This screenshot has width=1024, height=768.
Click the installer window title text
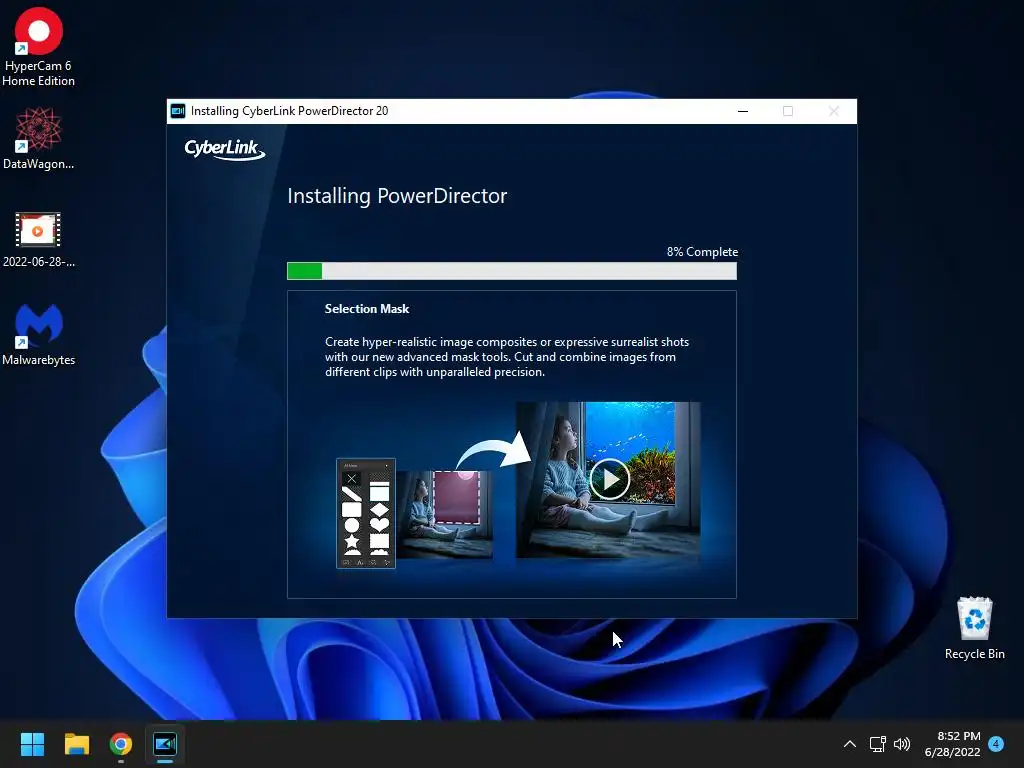tap(289, 111)
